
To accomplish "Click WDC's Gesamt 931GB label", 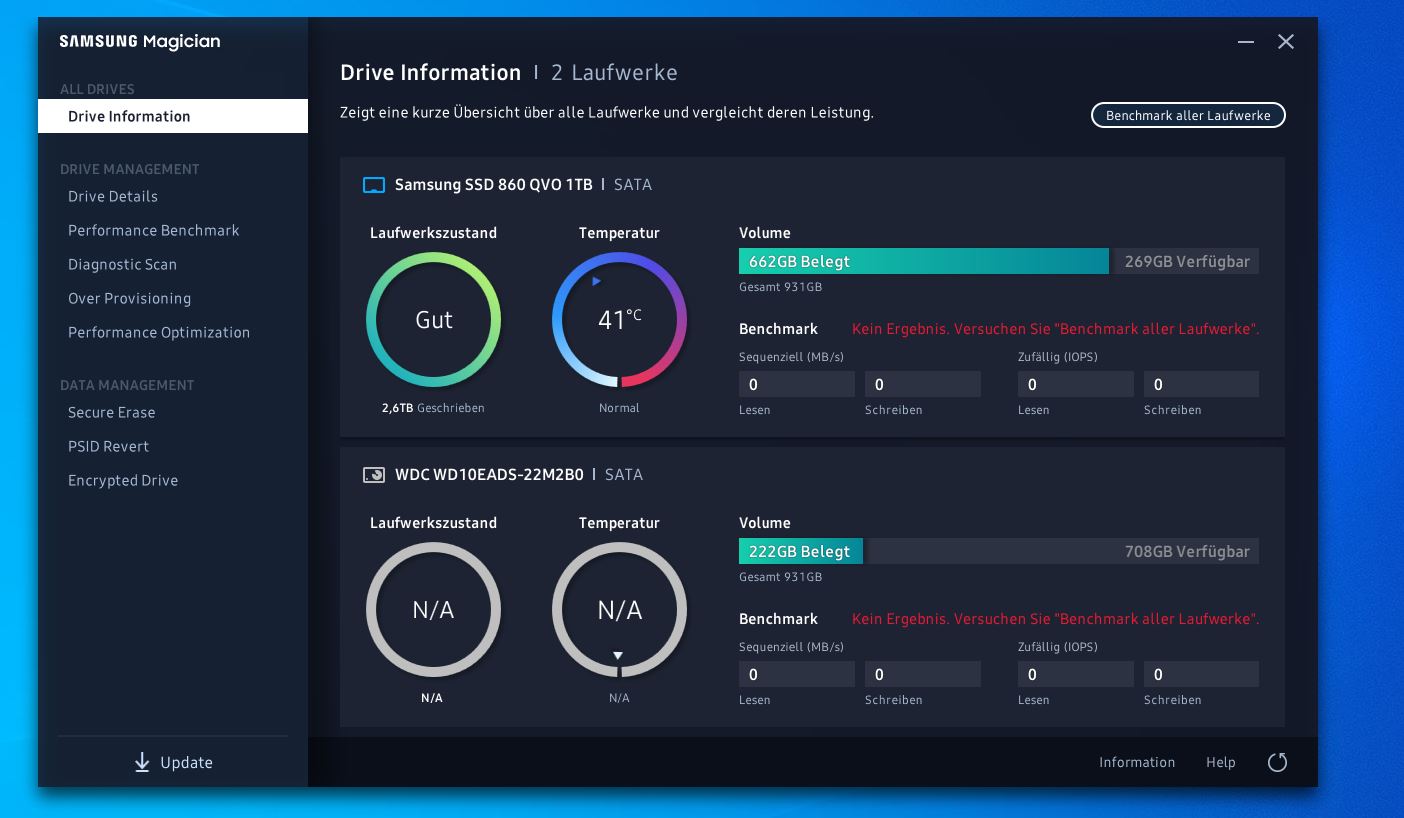I will click(781, 578).
